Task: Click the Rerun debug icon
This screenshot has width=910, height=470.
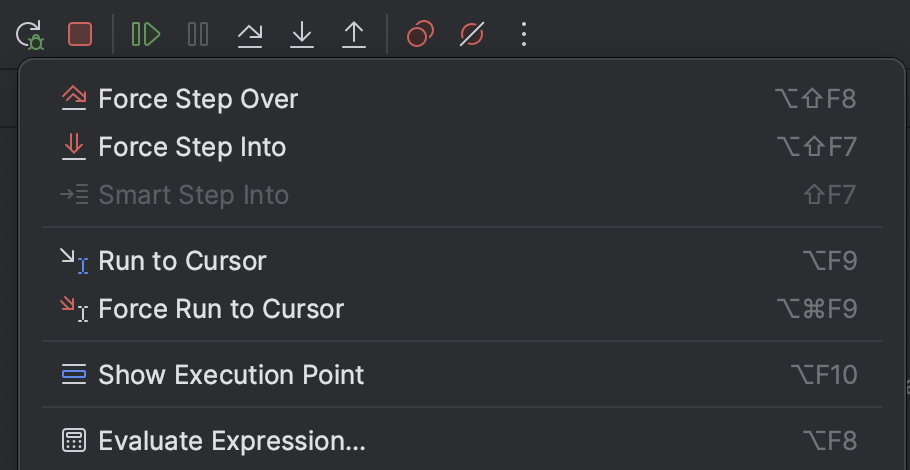Action: coord(29,35)
